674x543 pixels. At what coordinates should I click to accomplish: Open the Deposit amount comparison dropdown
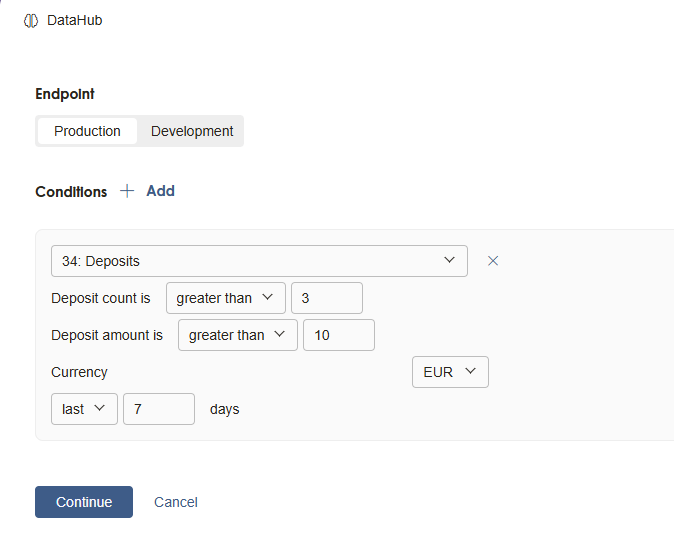[x=237, y=335]
